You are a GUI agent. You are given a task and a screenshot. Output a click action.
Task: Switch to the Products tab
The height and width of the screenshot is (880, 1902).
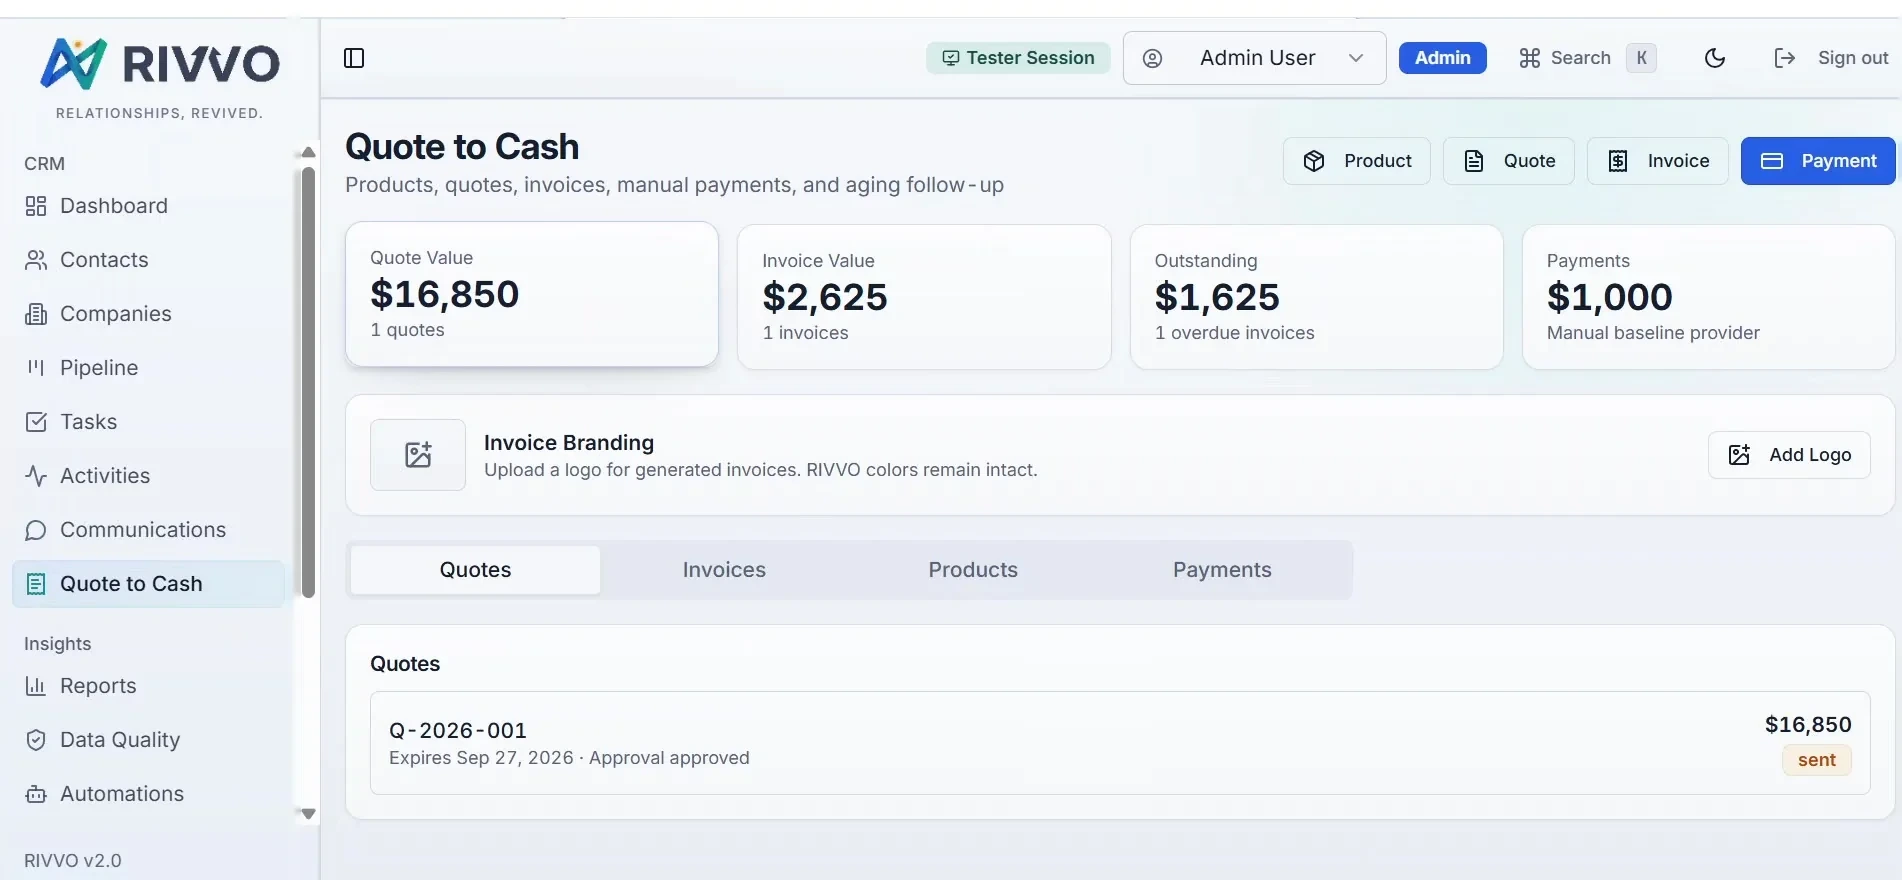973,570
